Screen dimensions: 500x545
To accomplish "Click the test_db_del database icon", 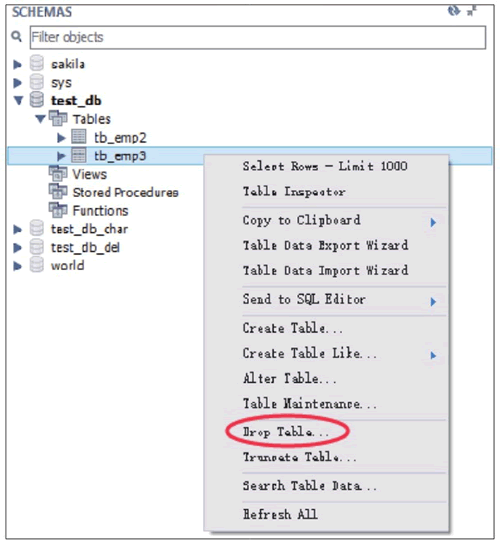I will click(x=36, y=247).
